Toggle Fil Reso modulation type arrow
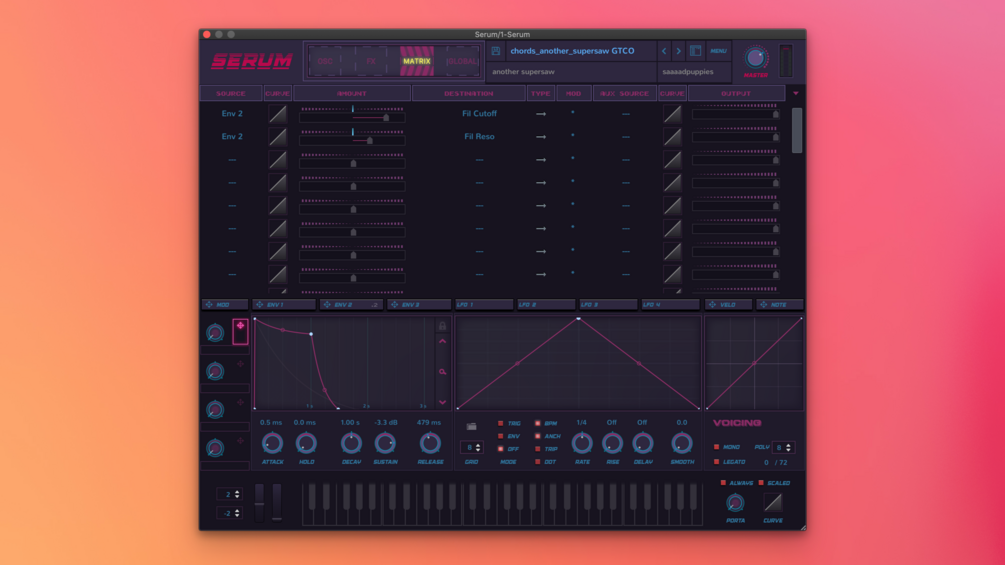This screenshot has width=1005, height=565. pos(541,137)
